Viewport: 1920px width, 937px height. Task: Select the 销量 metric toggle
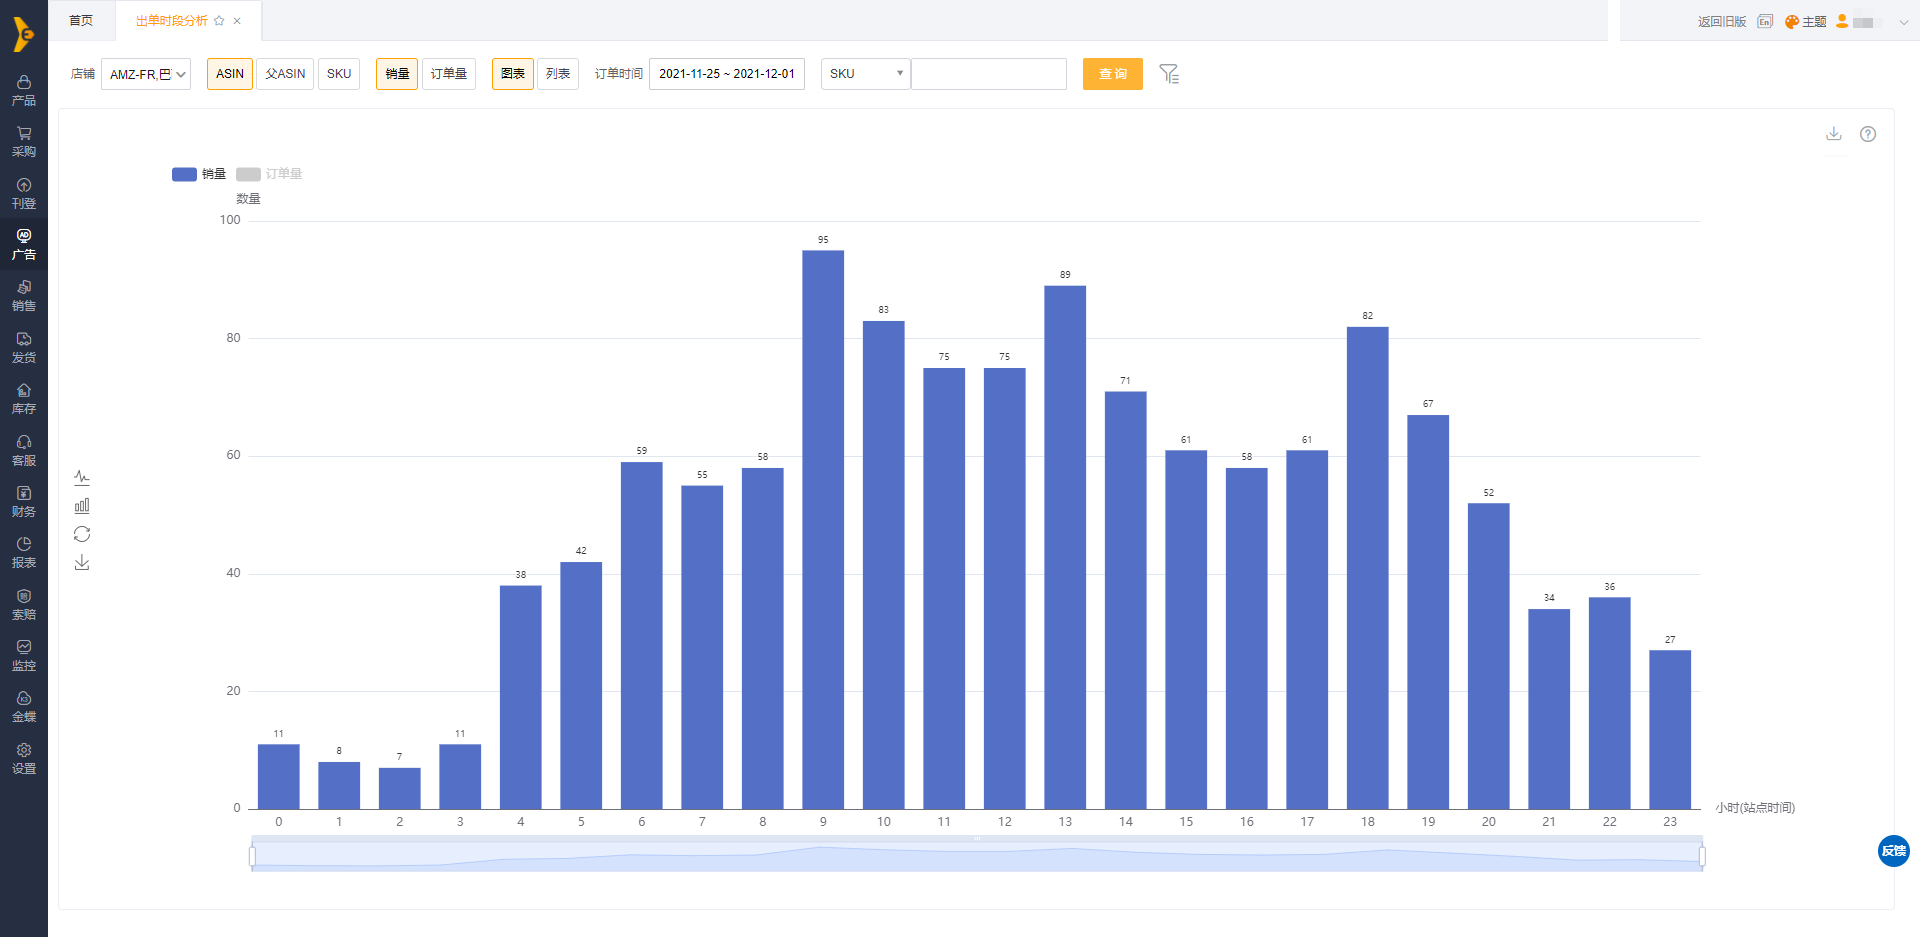(397, 74)
